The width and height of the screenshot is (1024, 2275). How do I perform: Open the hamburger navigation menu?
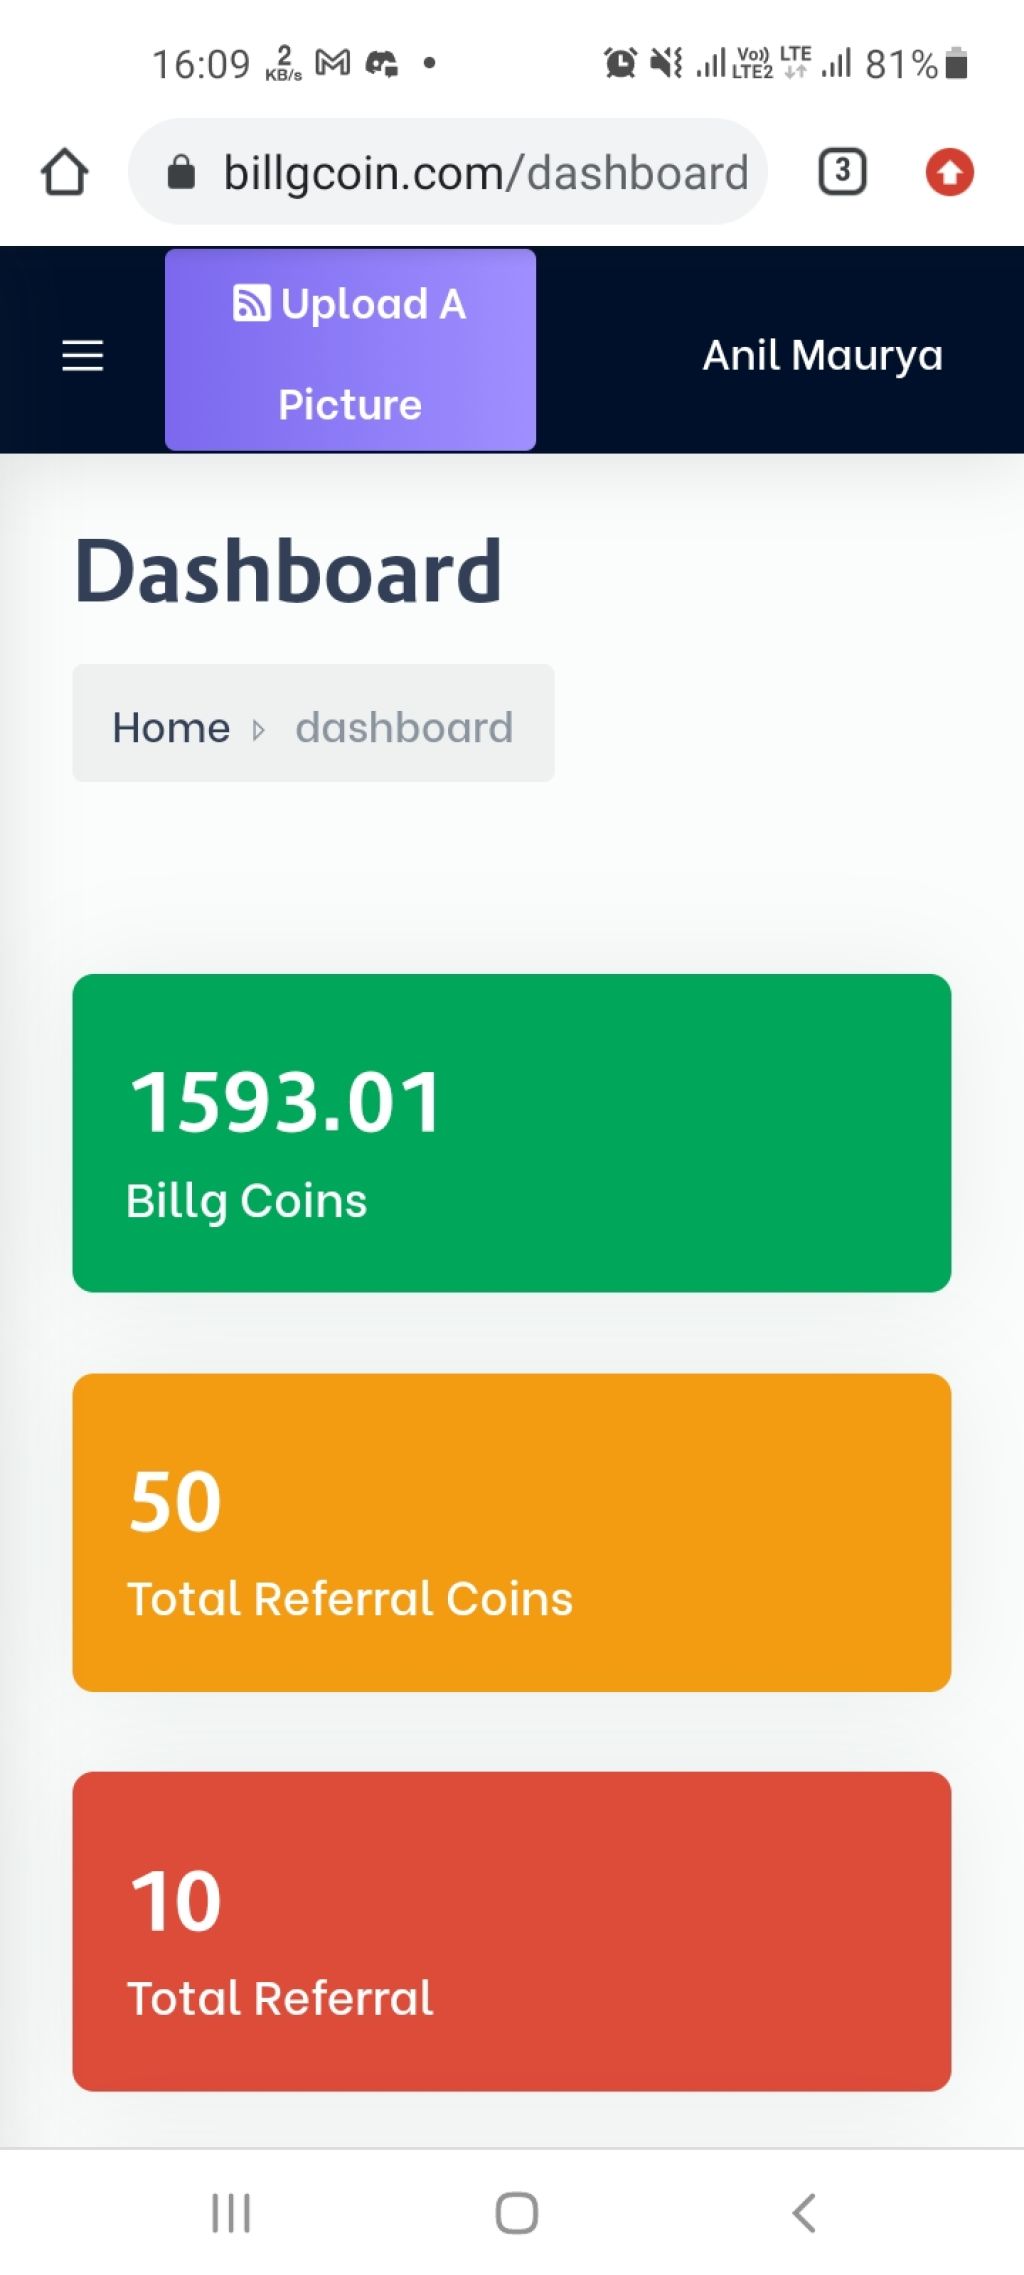(x=83, y=356)
